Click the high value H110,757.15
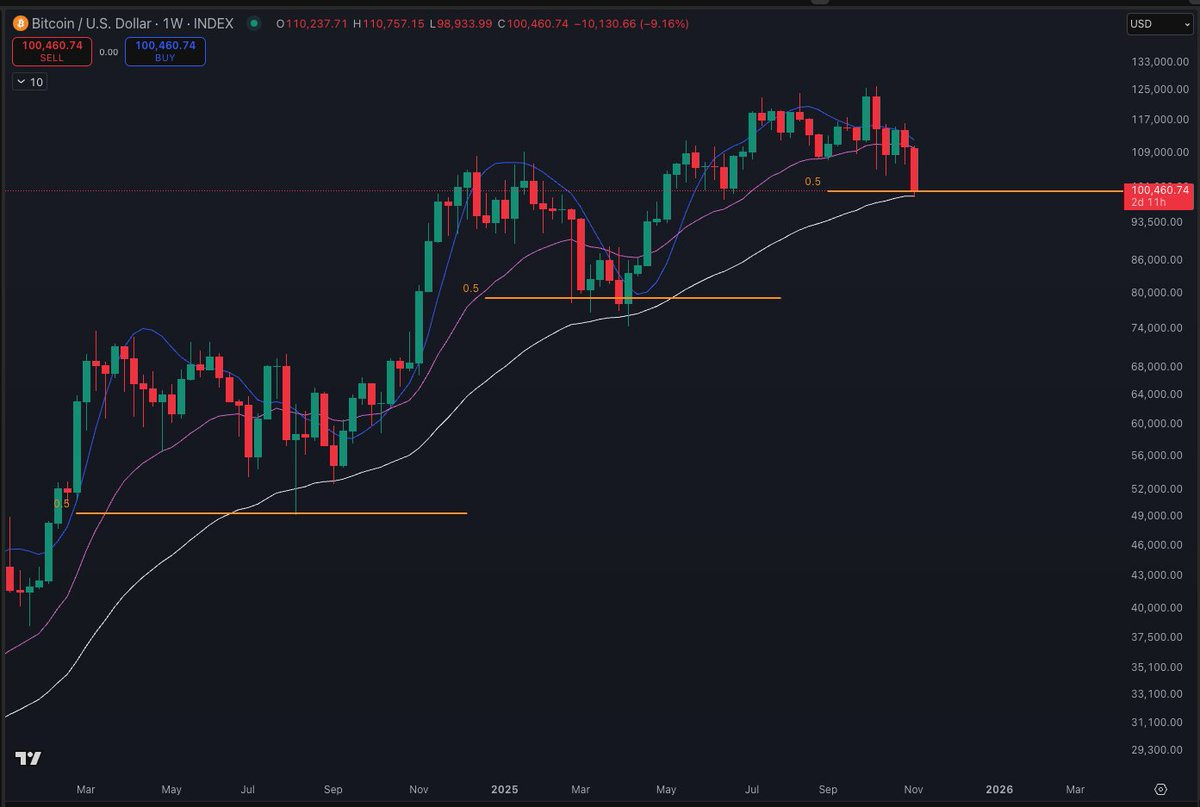This screenshot has height=807, width=1200. click(388, 23)
